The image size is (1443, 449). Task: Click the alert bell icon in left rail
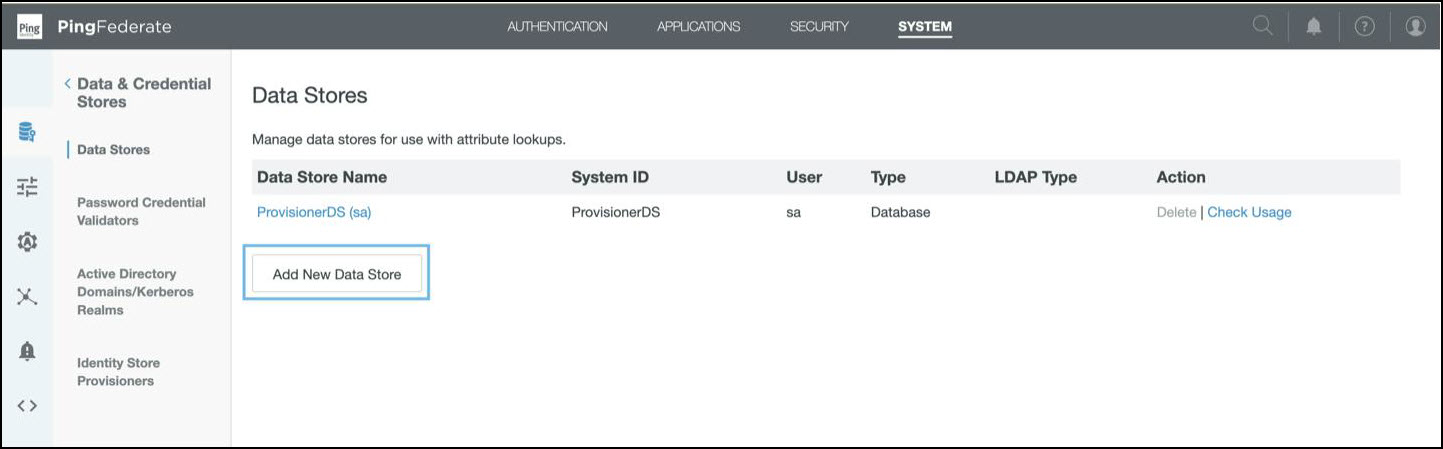coord(27,351)
